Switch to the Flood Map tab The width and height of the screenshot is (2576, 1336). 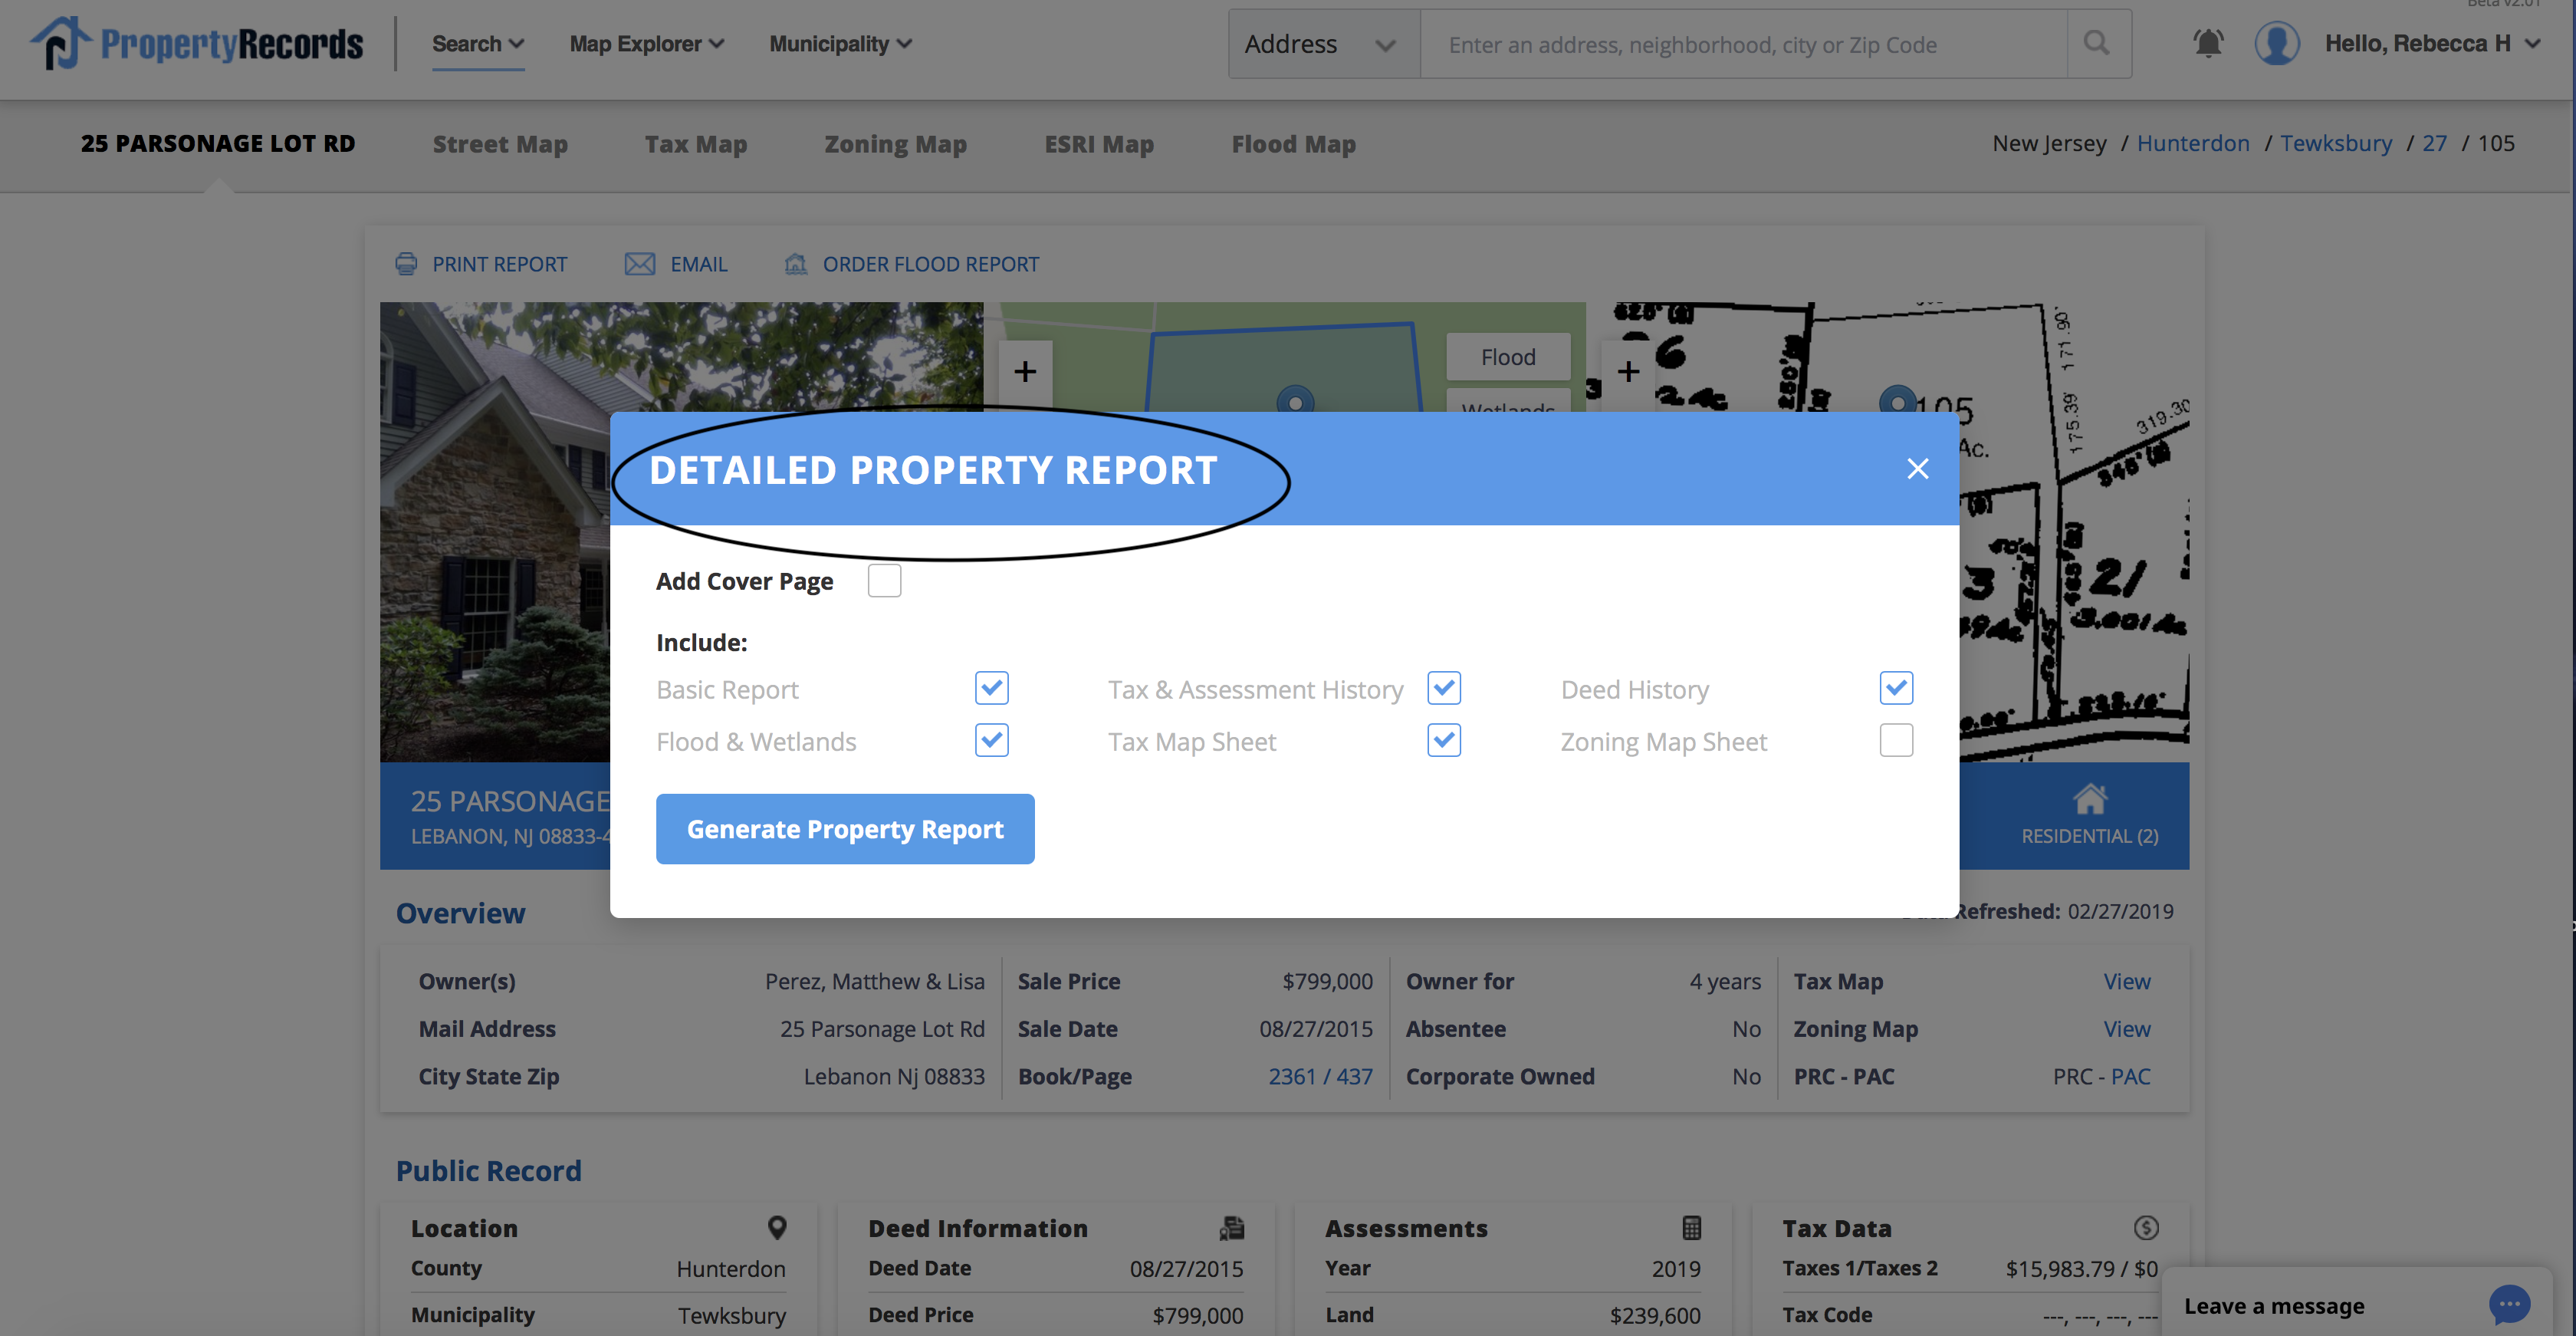[x=1293, y=144]
